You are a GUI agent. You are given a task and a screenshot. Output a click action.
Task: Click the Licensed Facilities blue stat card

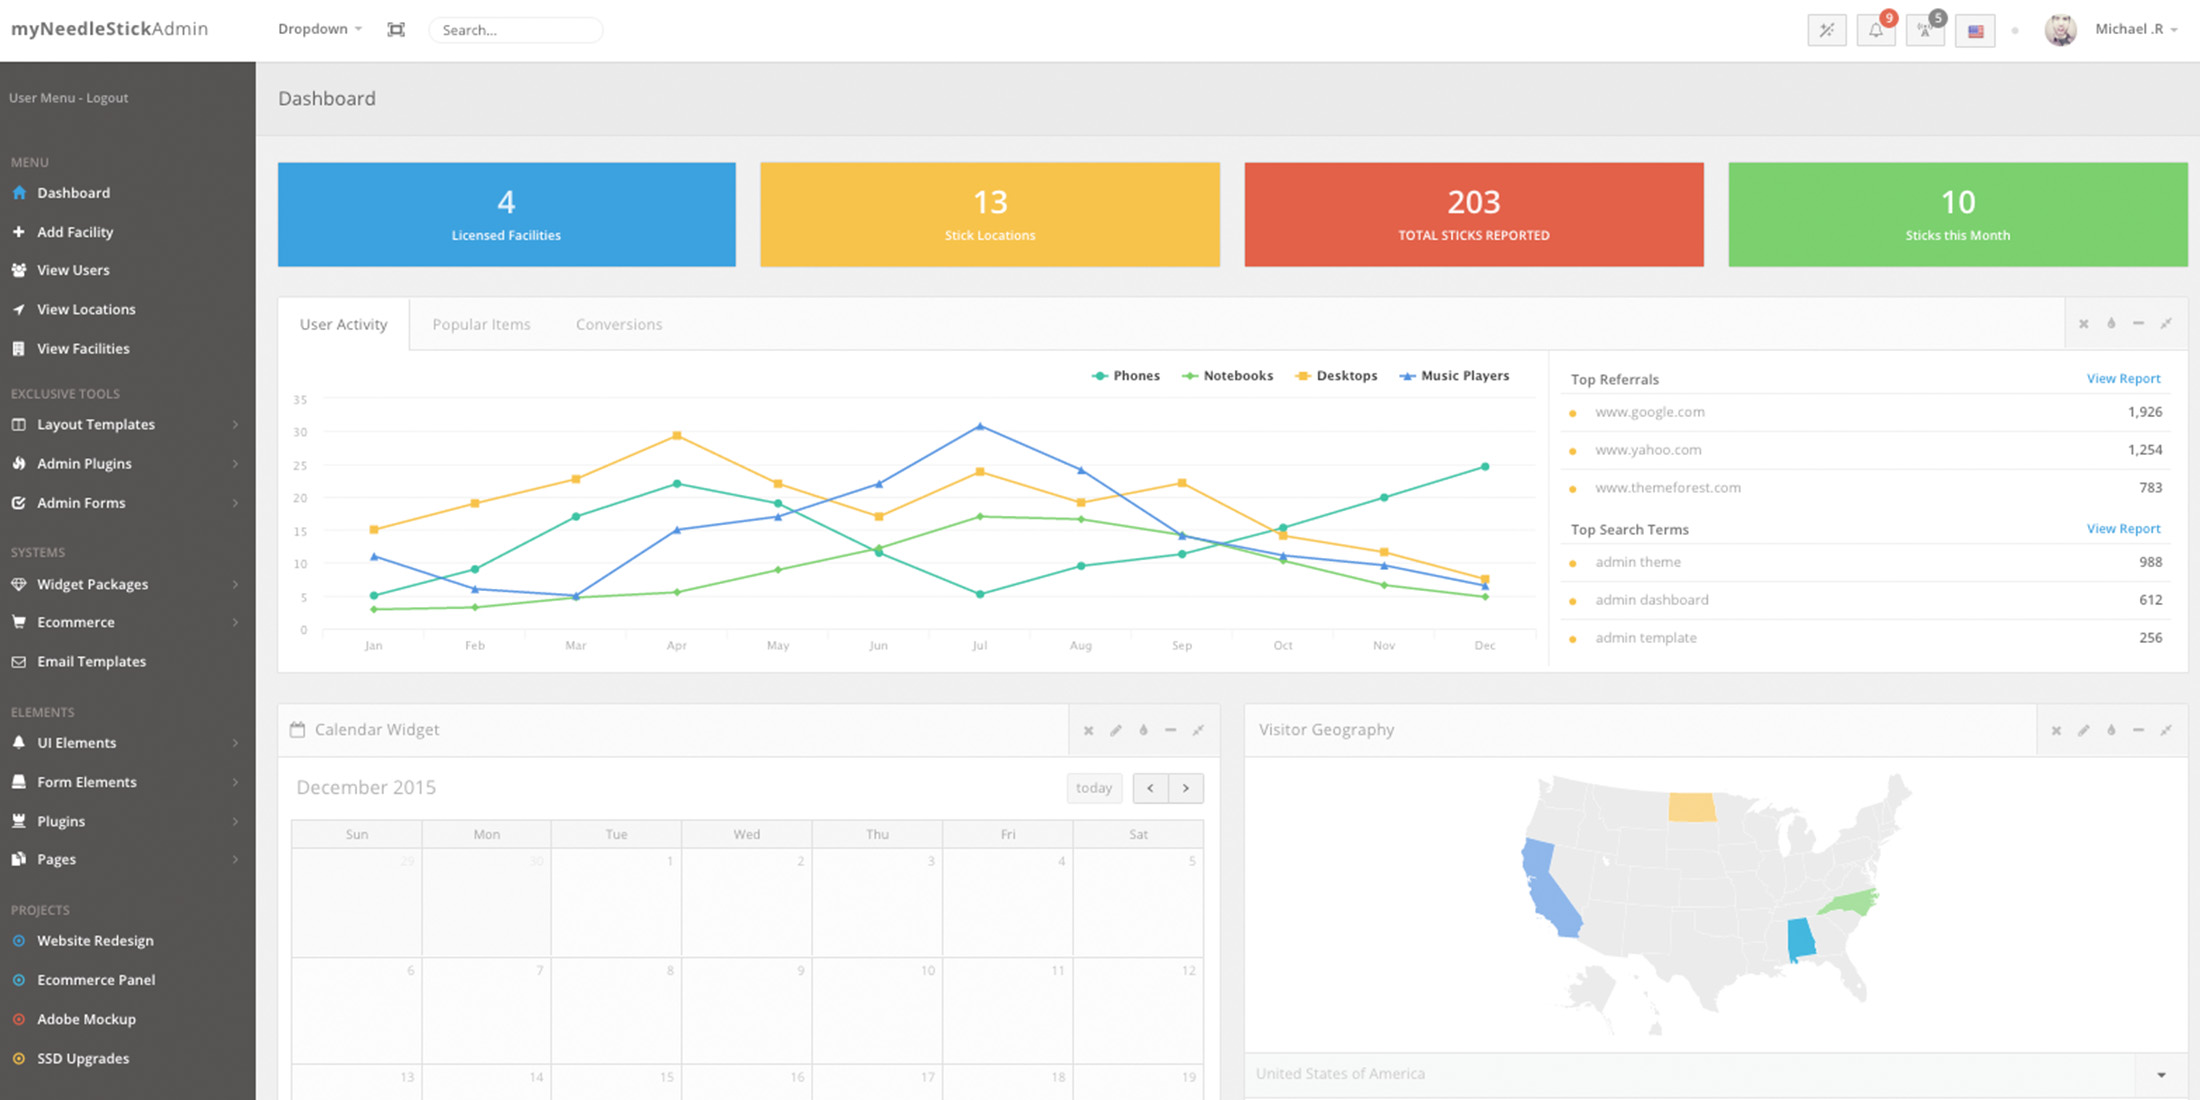pyautogui.click(x=507, y=215)
